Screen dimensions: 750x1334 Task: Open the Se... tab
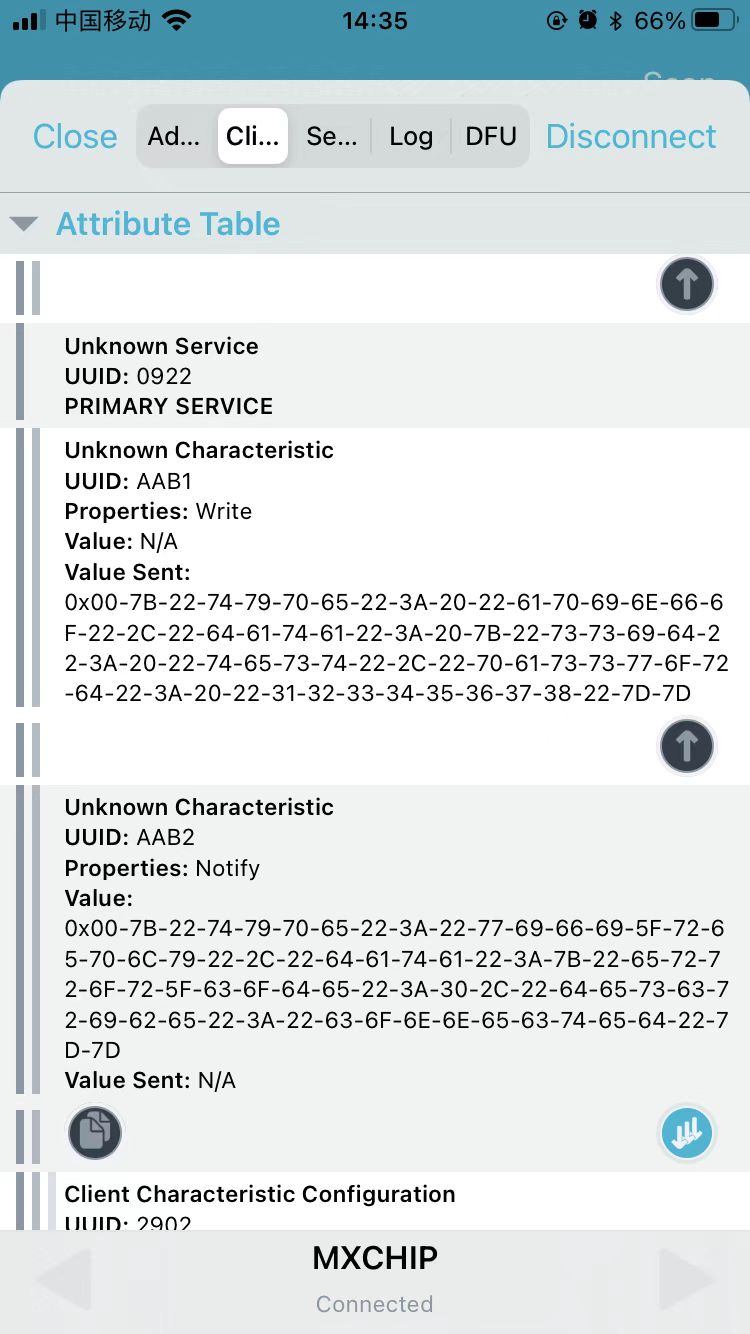click(x=331, y=136)
